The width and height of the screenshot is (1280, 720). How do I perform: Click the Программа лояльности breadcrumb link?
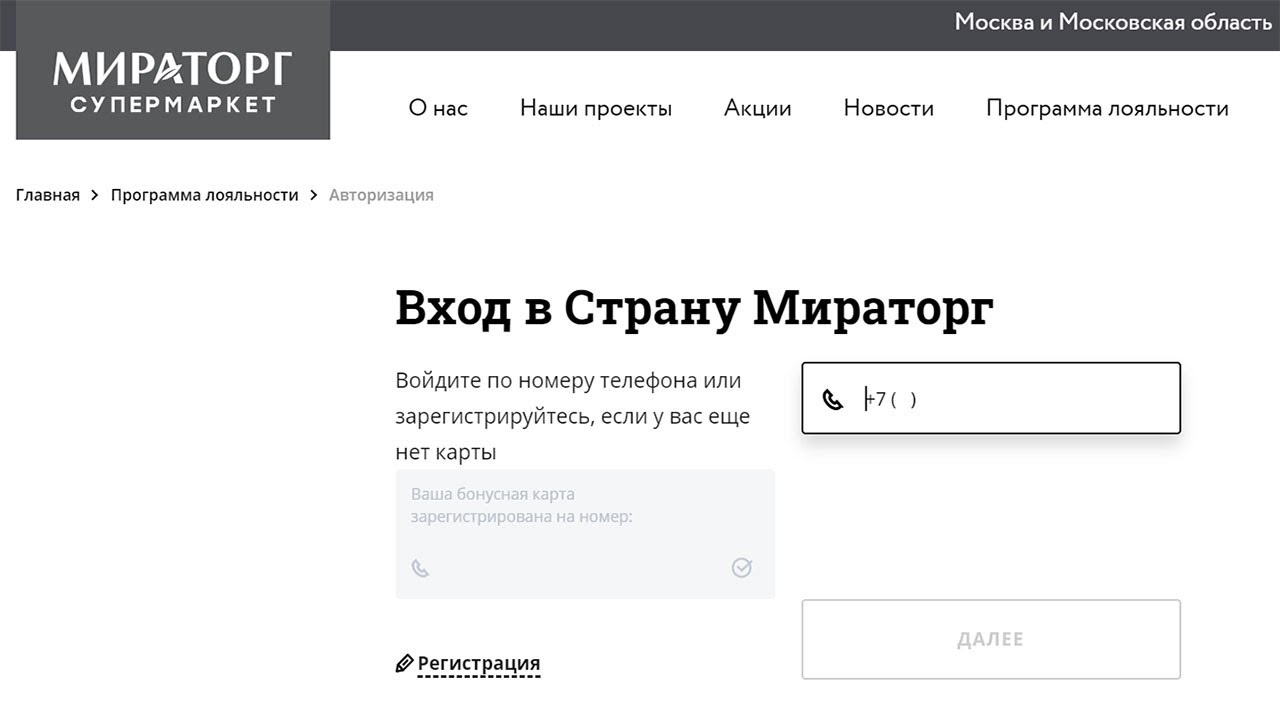coord(205,195)
